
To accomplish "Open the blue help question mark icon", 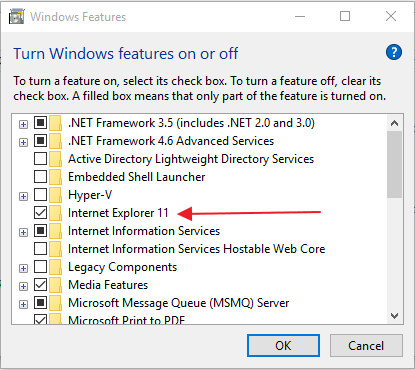I will [394, 52].
